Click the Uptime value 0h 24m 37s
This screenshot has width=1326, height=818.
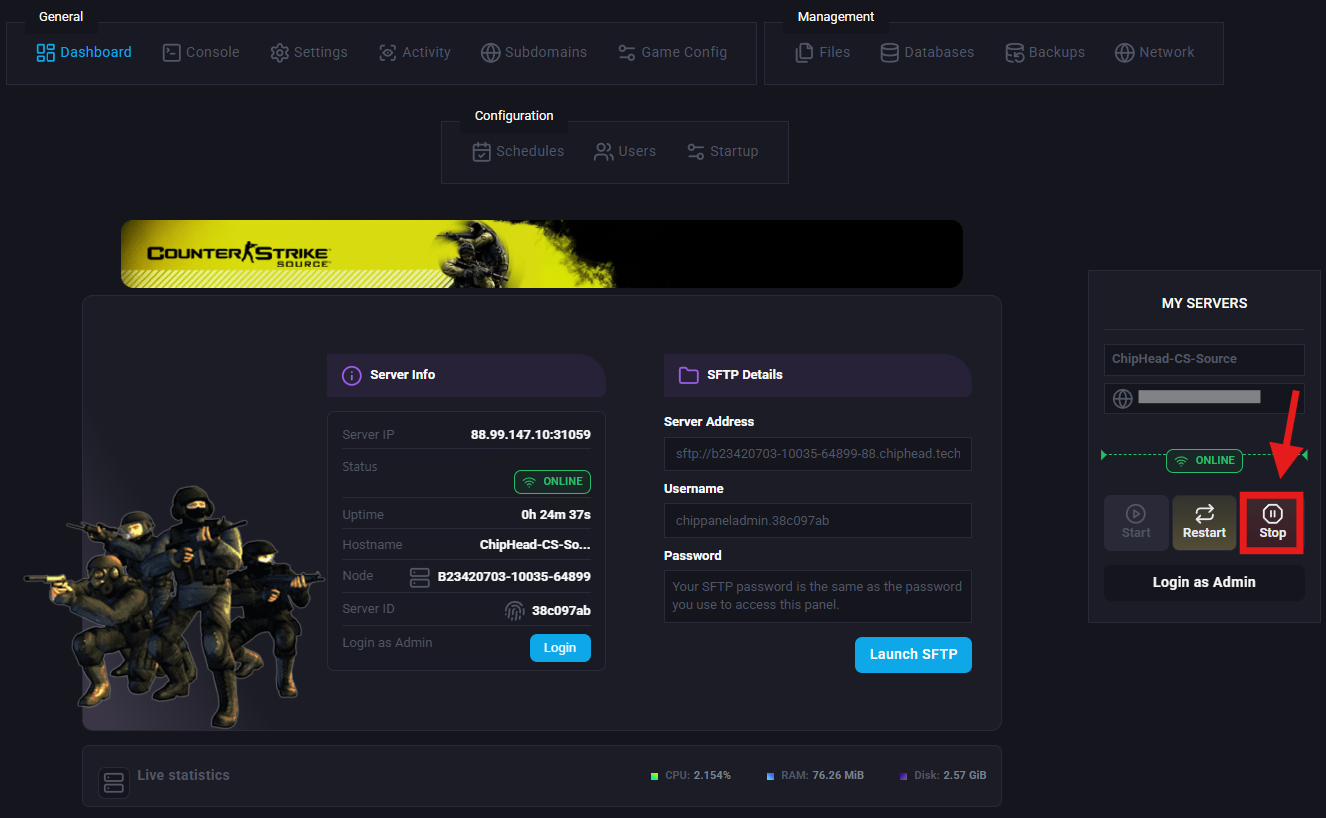click(x=556, y=515)
